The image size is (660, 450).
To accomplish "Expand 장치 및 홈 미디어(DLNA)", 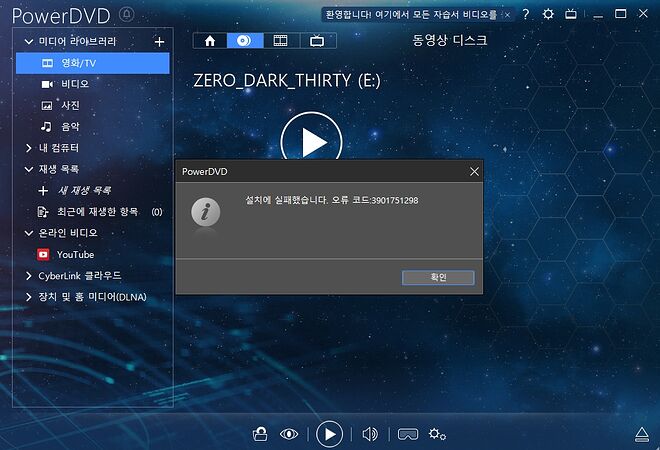I will point(28,297).
